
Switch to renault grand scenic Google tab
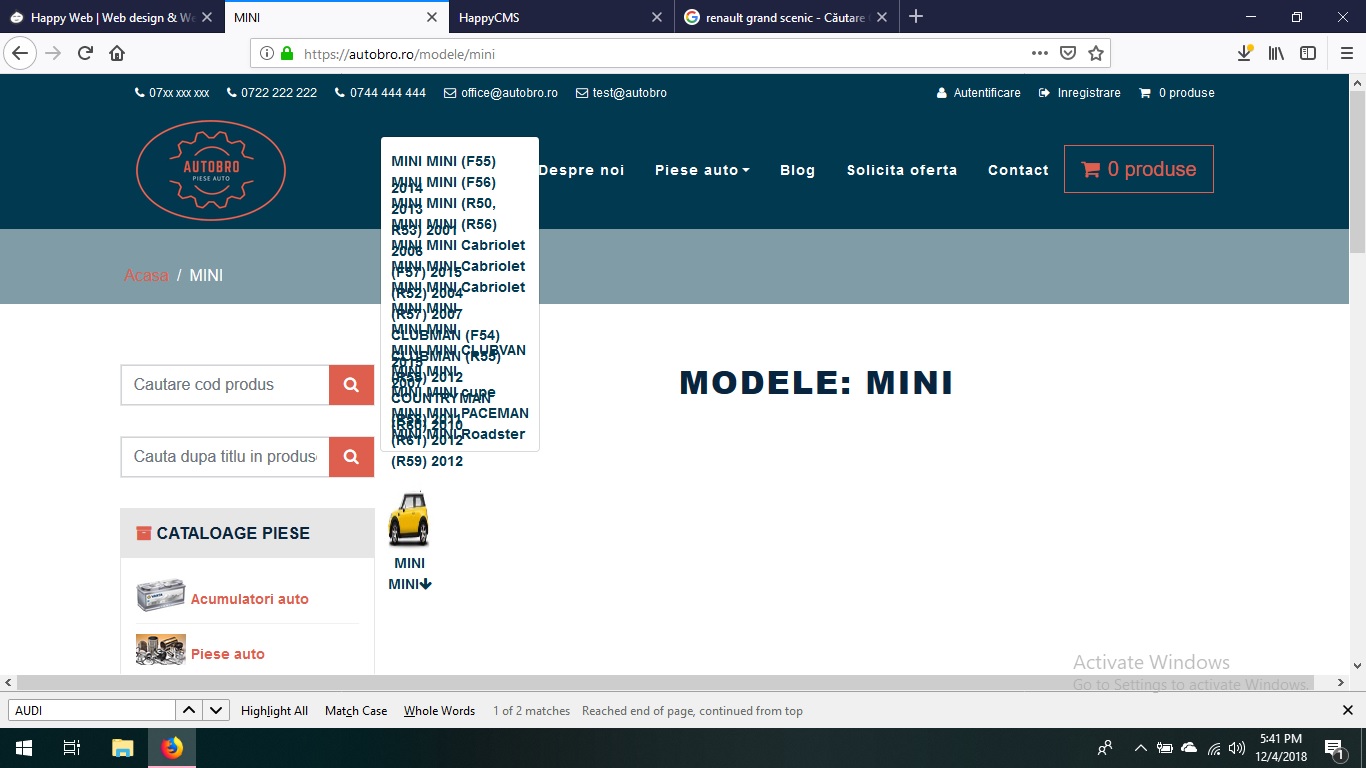pos(785,17)
